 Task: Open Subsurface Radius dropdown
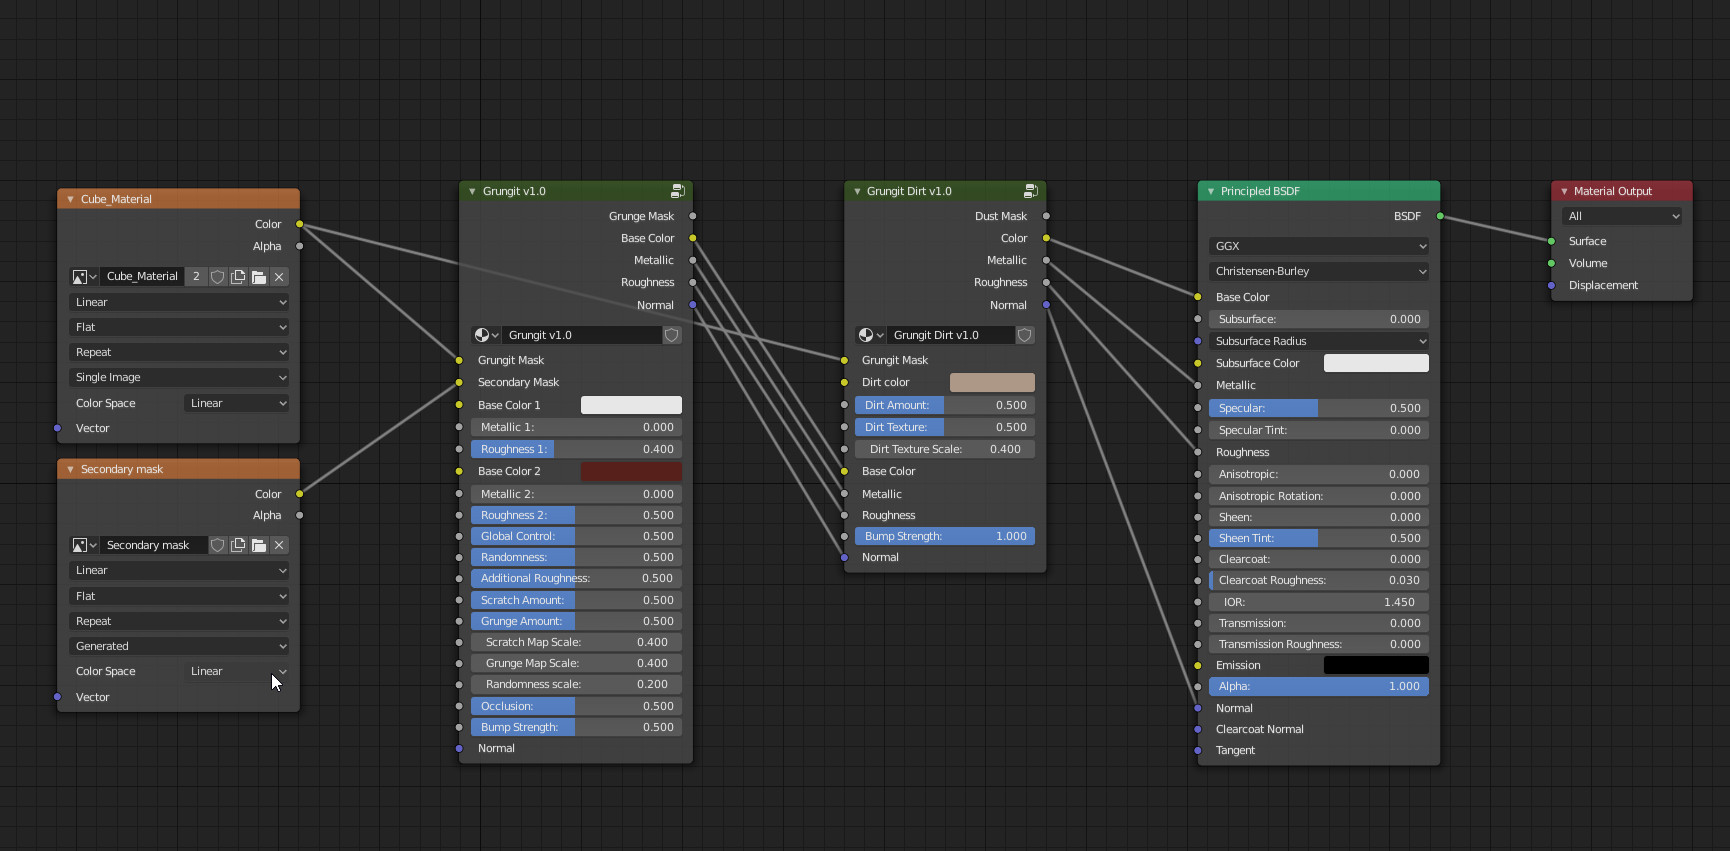click(x=1318, y=341)
